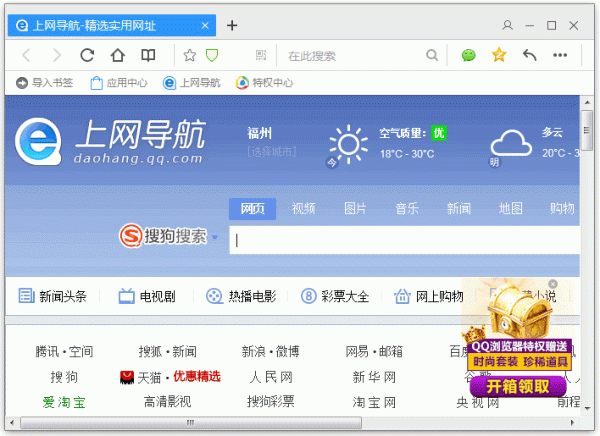Open the 搜狗彩票 link

271,402
